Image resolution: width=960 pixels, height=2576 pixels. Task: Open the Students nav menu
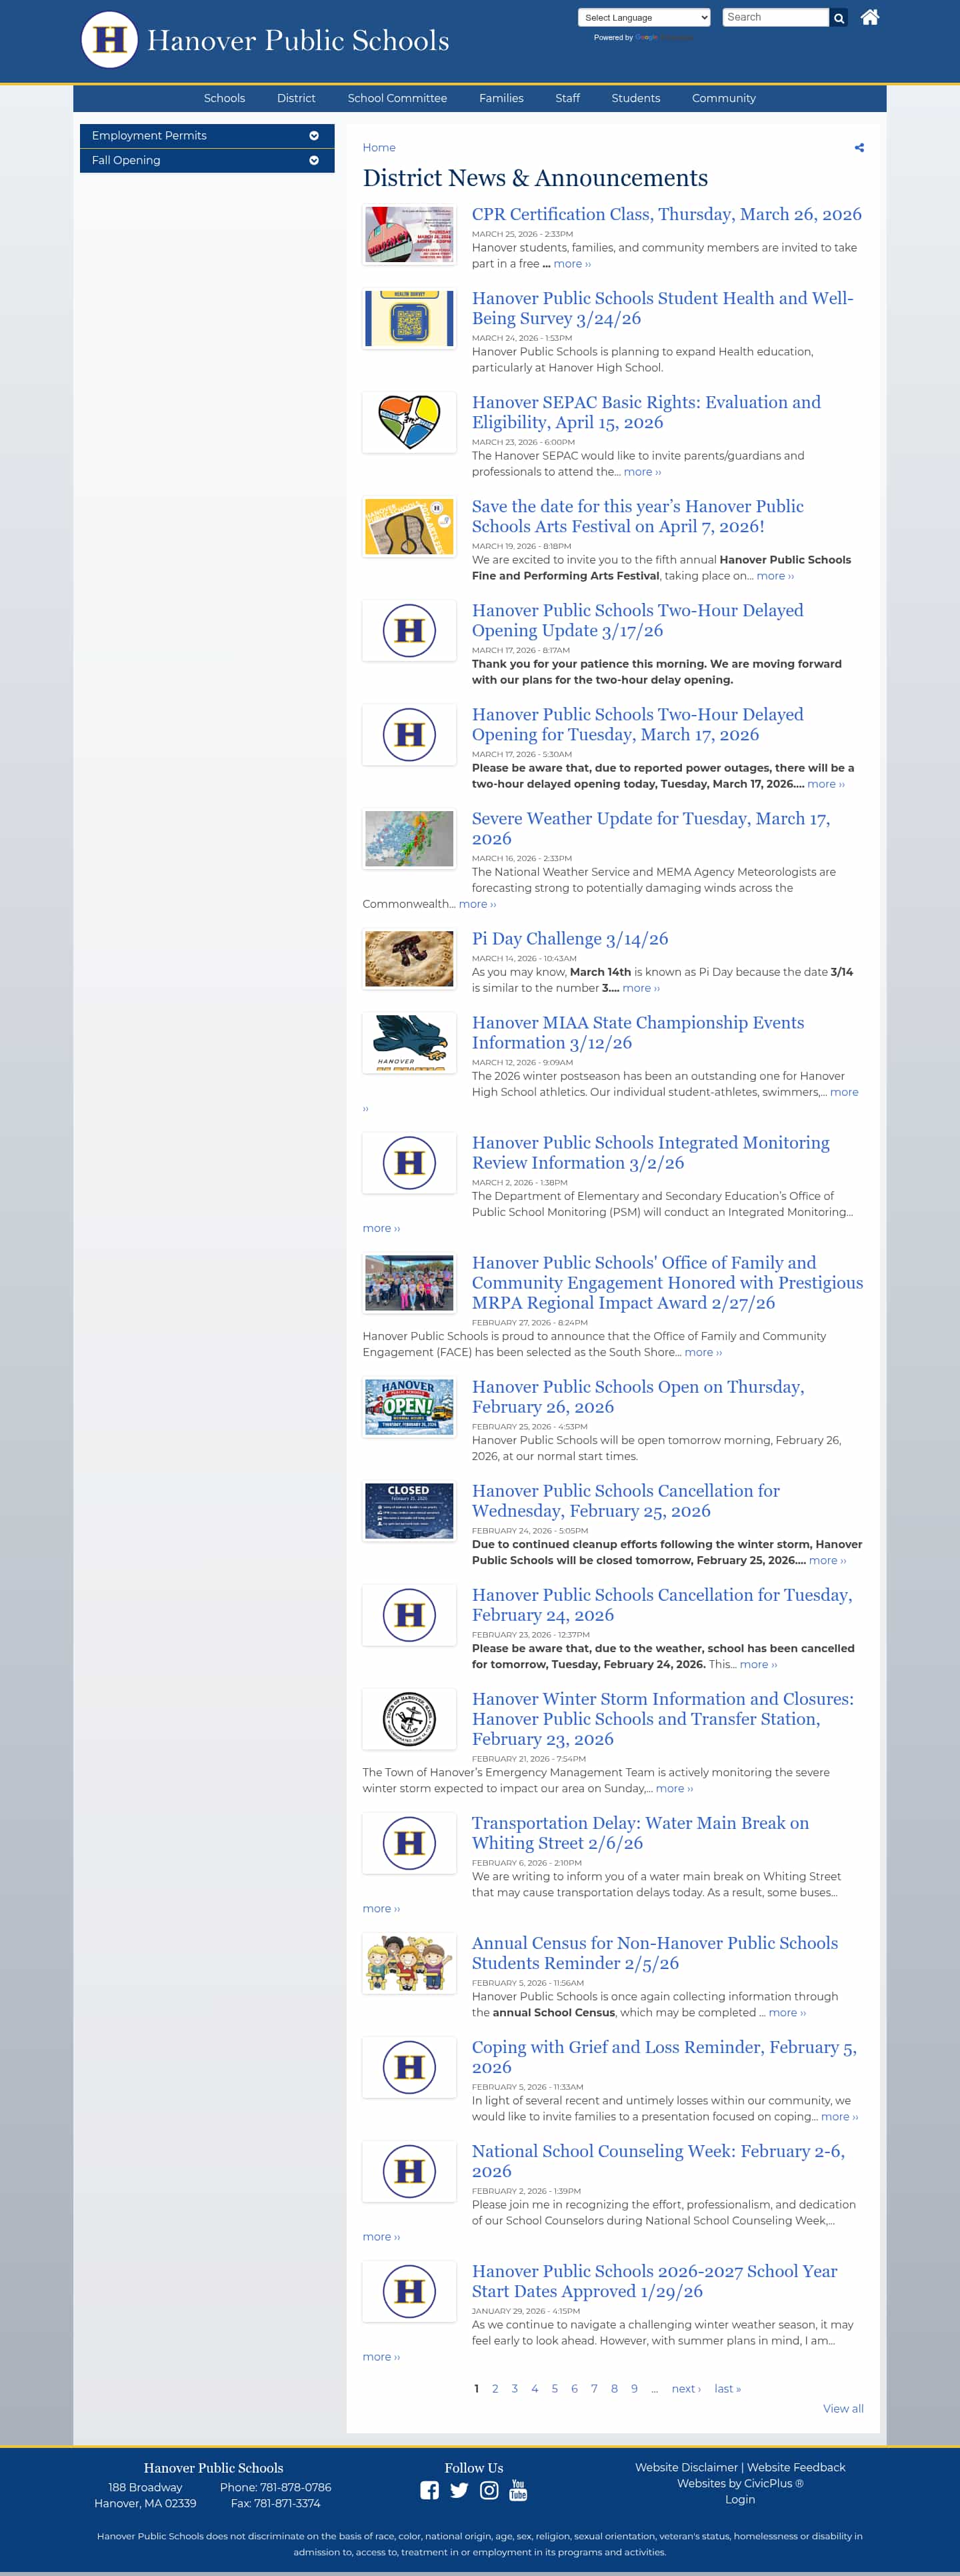[636, 98]
